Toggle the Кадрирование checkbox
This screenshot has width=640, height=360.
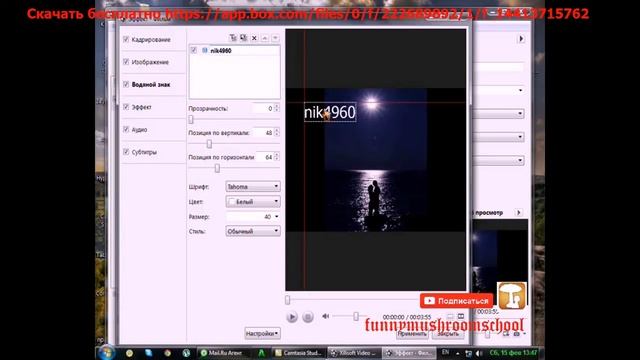(126, 39)
